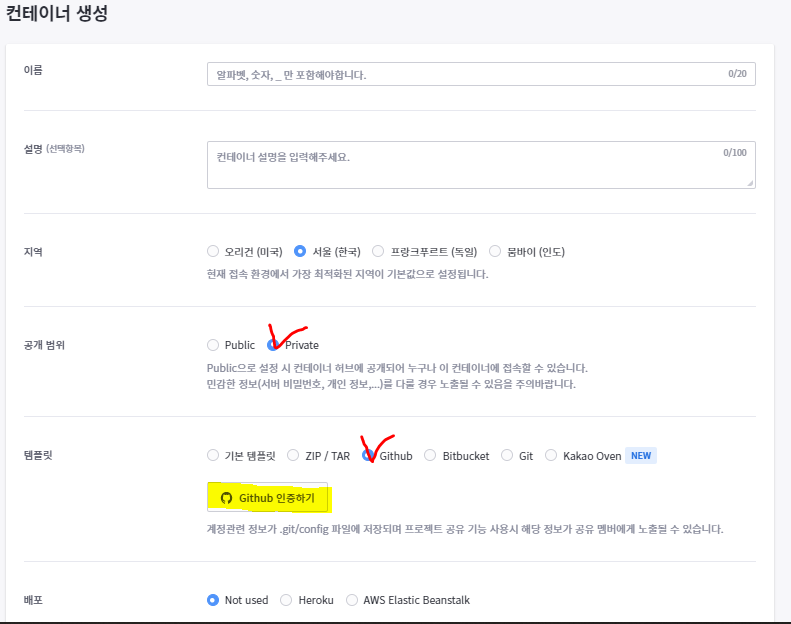Choose the Github template option
The image size is (791, 624).
click(x=368, y=456)
